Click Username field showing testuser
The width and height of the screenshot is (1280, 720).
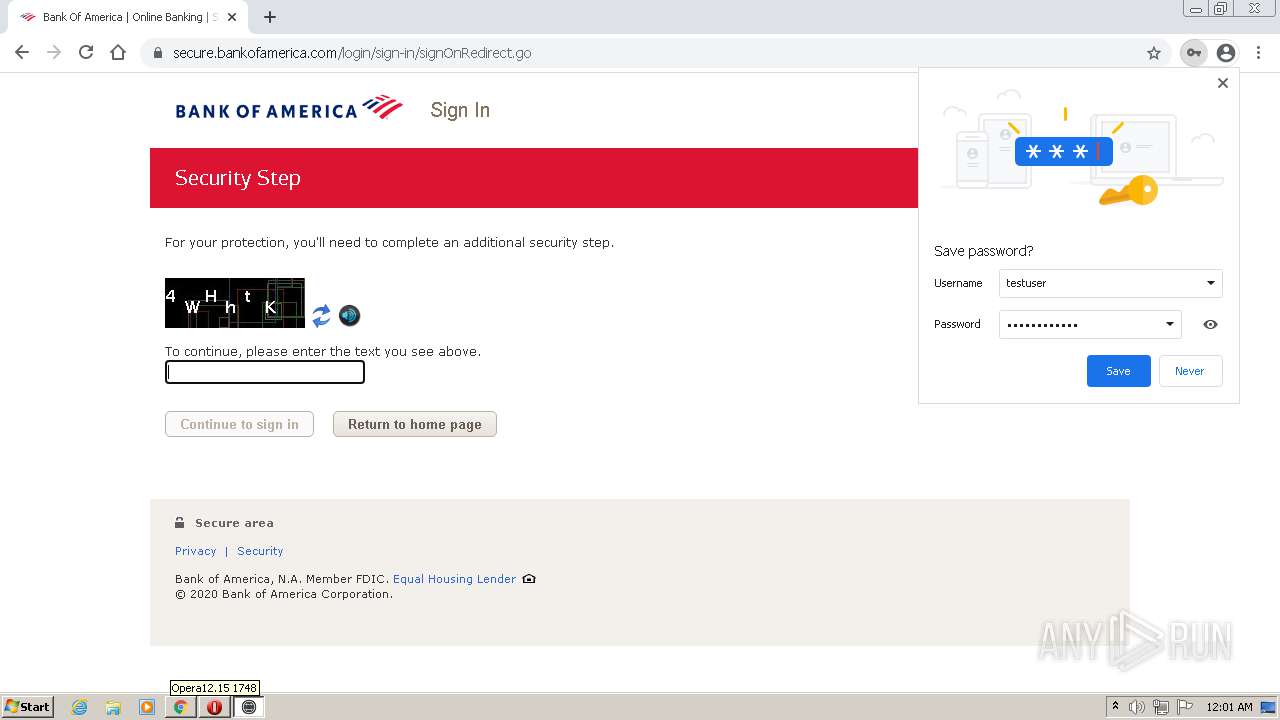(1111, 283)
